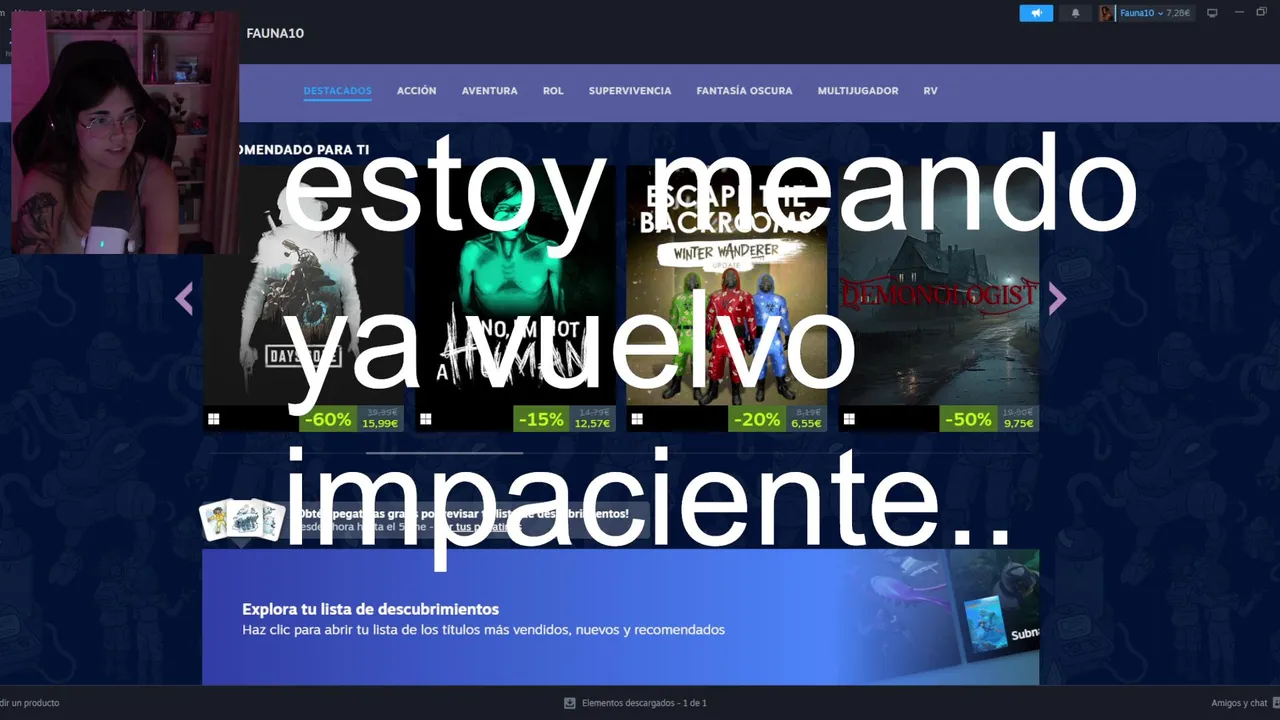Click the -50% discount price 9,75€
This screenshot has height=720, width=1280.
989,419
